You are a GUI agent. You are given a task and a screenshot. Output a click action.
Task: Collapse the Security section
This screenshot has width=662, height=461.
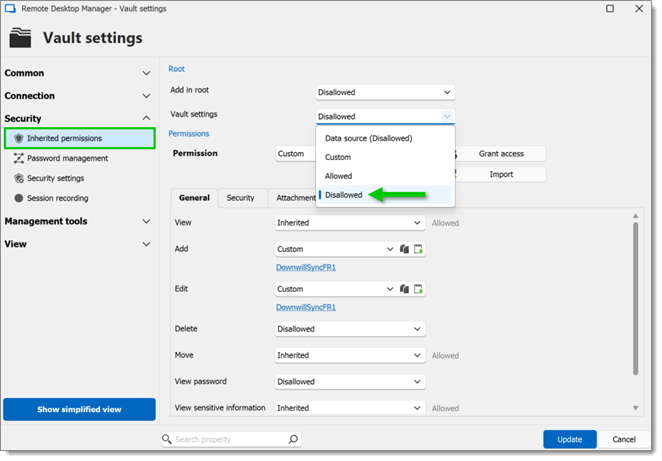point(146,118)
